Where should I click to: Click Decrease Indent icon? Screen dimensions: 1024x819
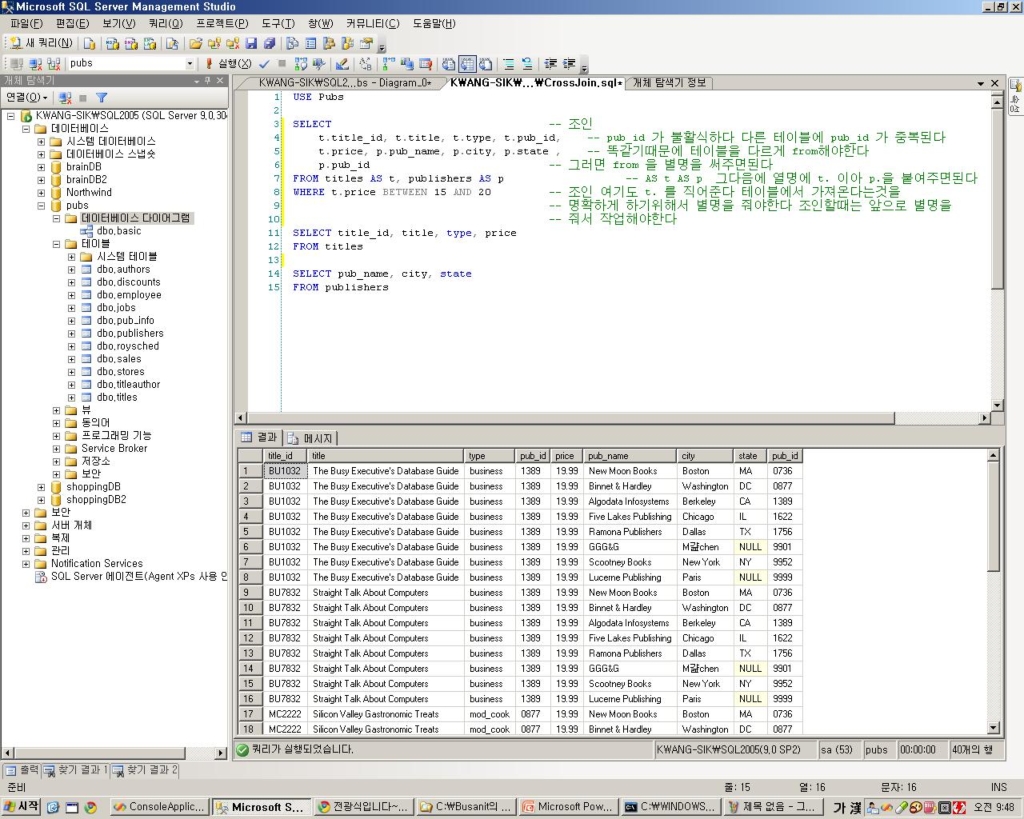(x=551, y=63)
